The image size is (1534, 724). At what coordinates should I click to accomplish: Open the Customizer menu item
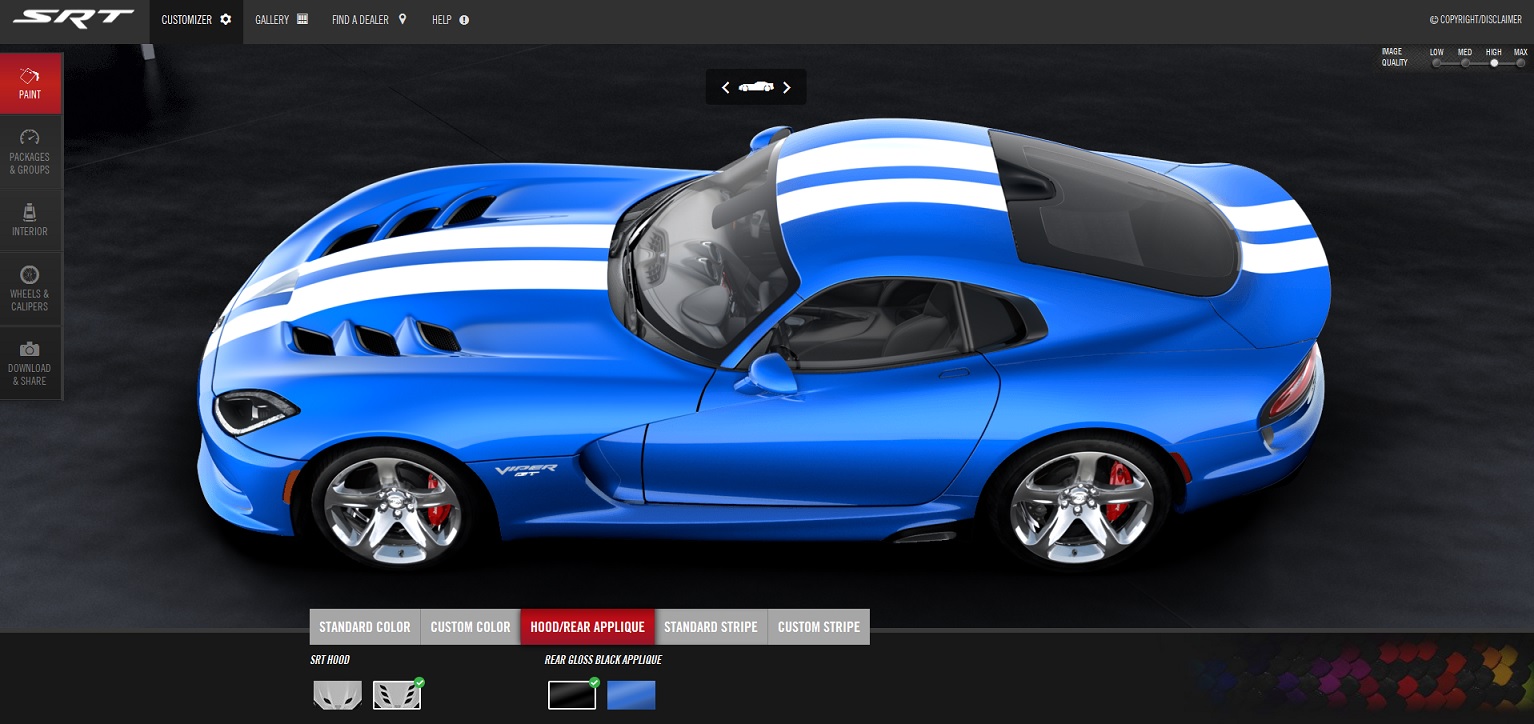tap(196, 20)
